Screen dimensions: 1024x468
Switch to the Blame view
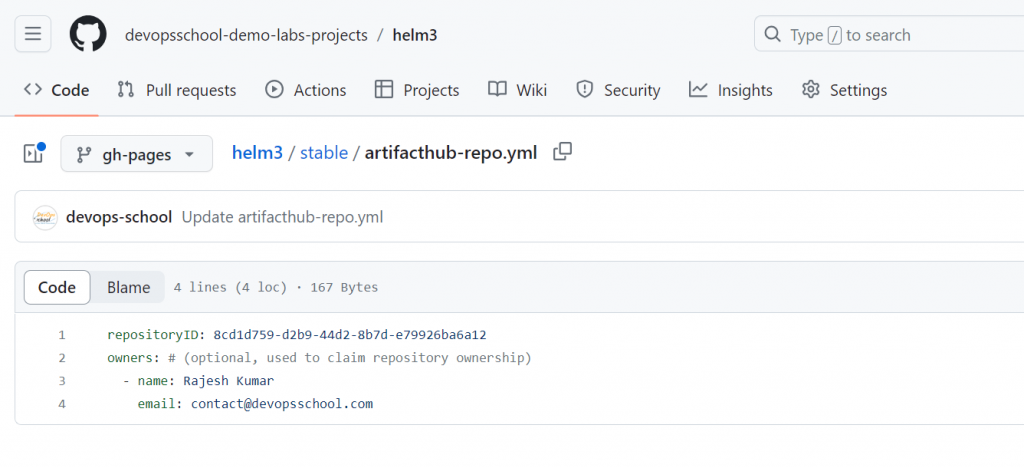(x=128, y=287)
